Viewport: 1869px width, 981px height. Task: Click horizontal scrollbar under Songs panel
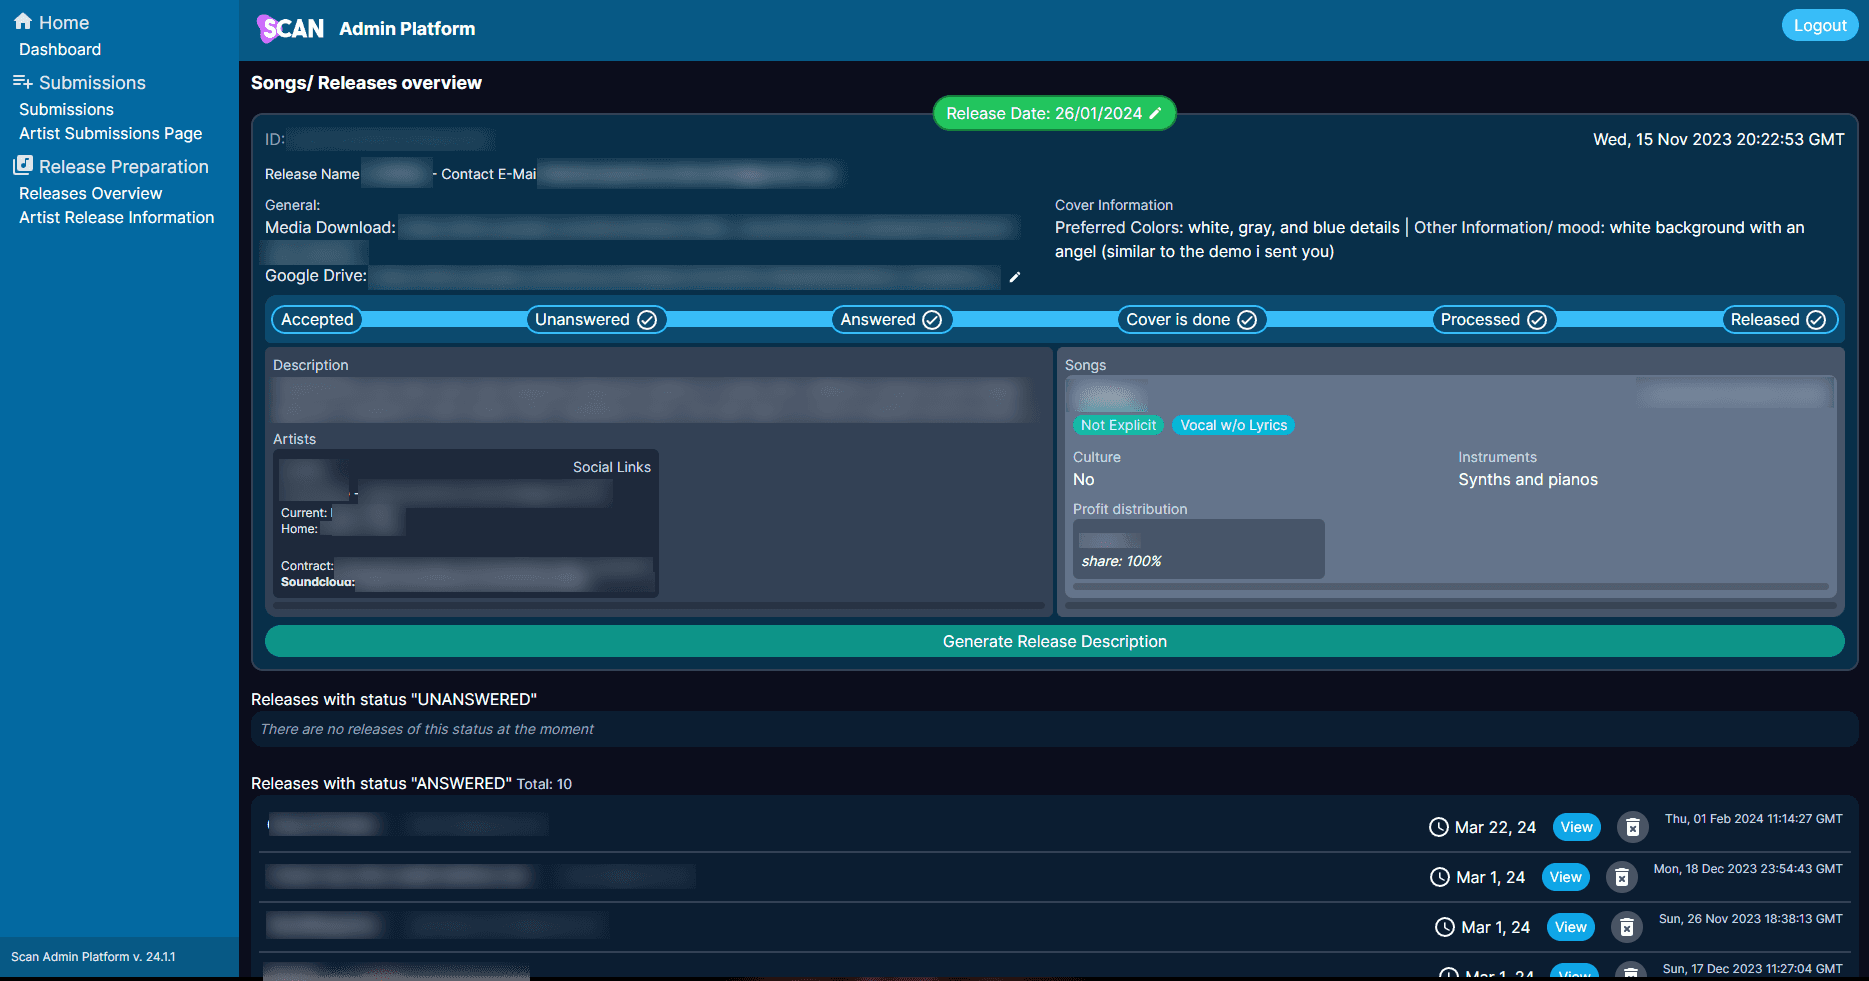[1450, 604]
